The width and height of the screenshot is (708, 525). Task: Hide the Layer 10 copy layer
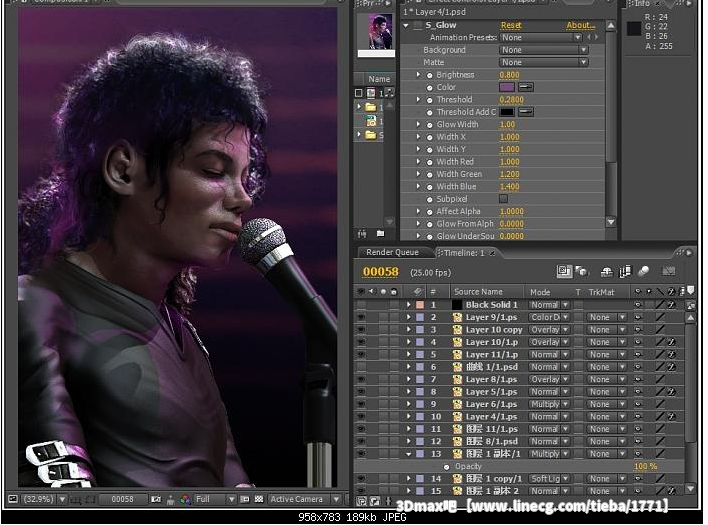coord(361,330)
